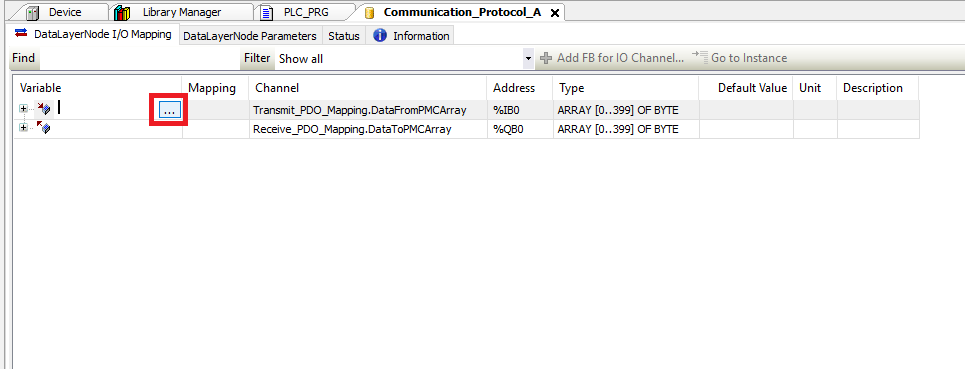The width and height of the screenshot is (965, 369).
Task: Click the Library Manager books icon
Action: click(122, 12)
